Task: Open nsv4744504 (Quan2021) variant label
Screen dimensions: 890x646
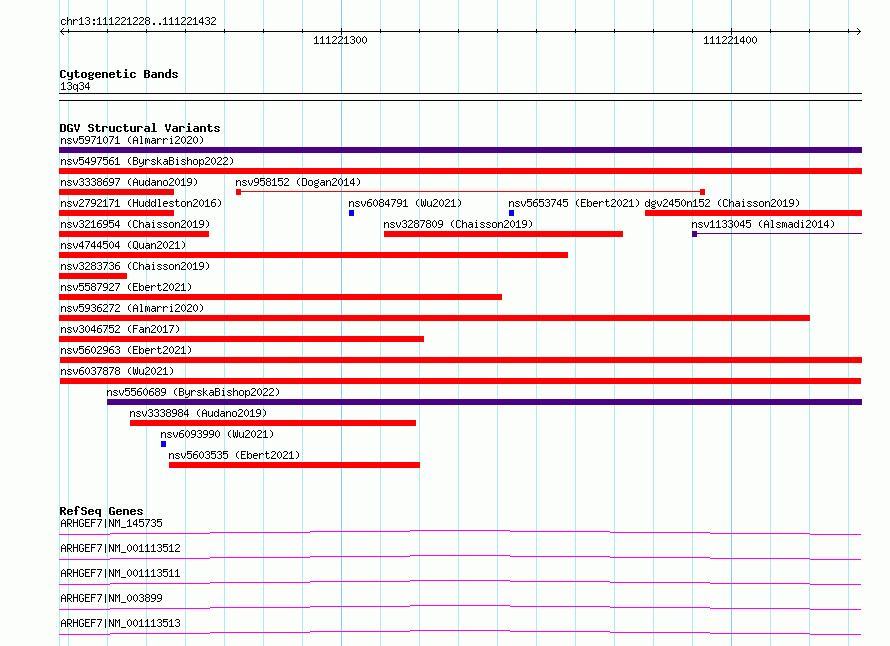Action: click(x=123, y=245)
